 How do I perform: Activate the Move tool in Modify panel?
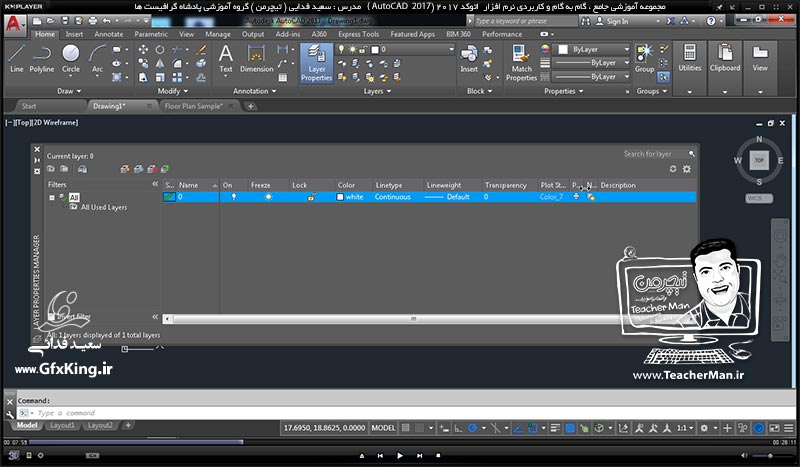point(143,50)
